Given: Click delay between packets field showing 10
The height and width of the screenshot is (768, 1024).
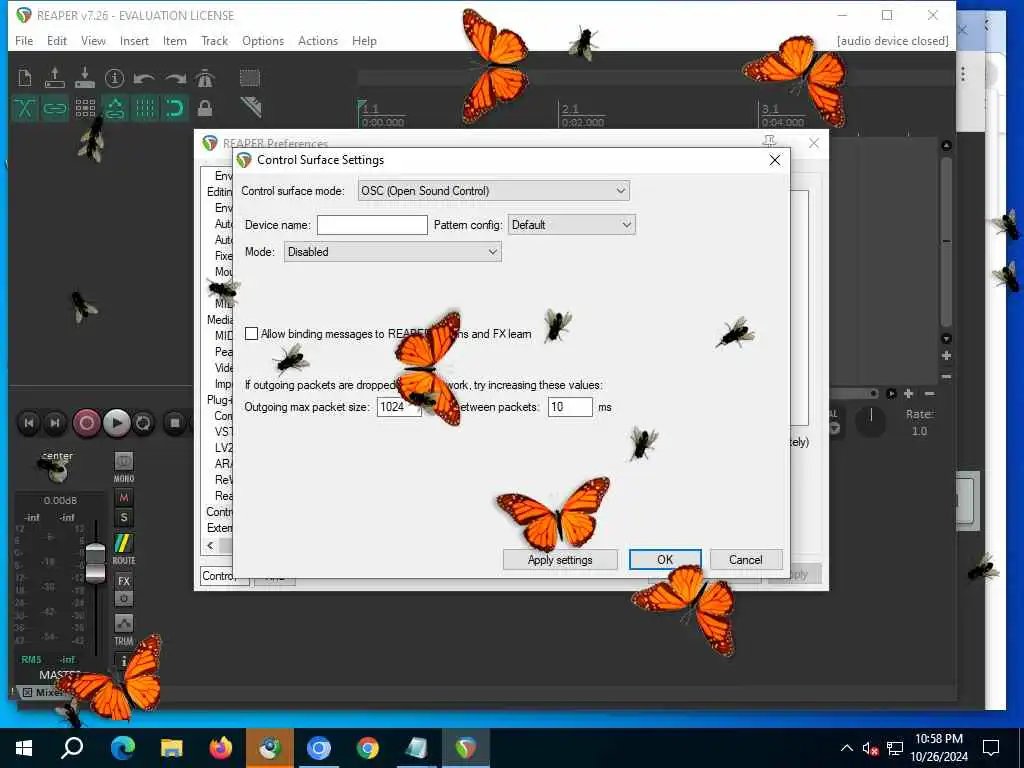Looking at the screenshot, I should click(570, 407).
